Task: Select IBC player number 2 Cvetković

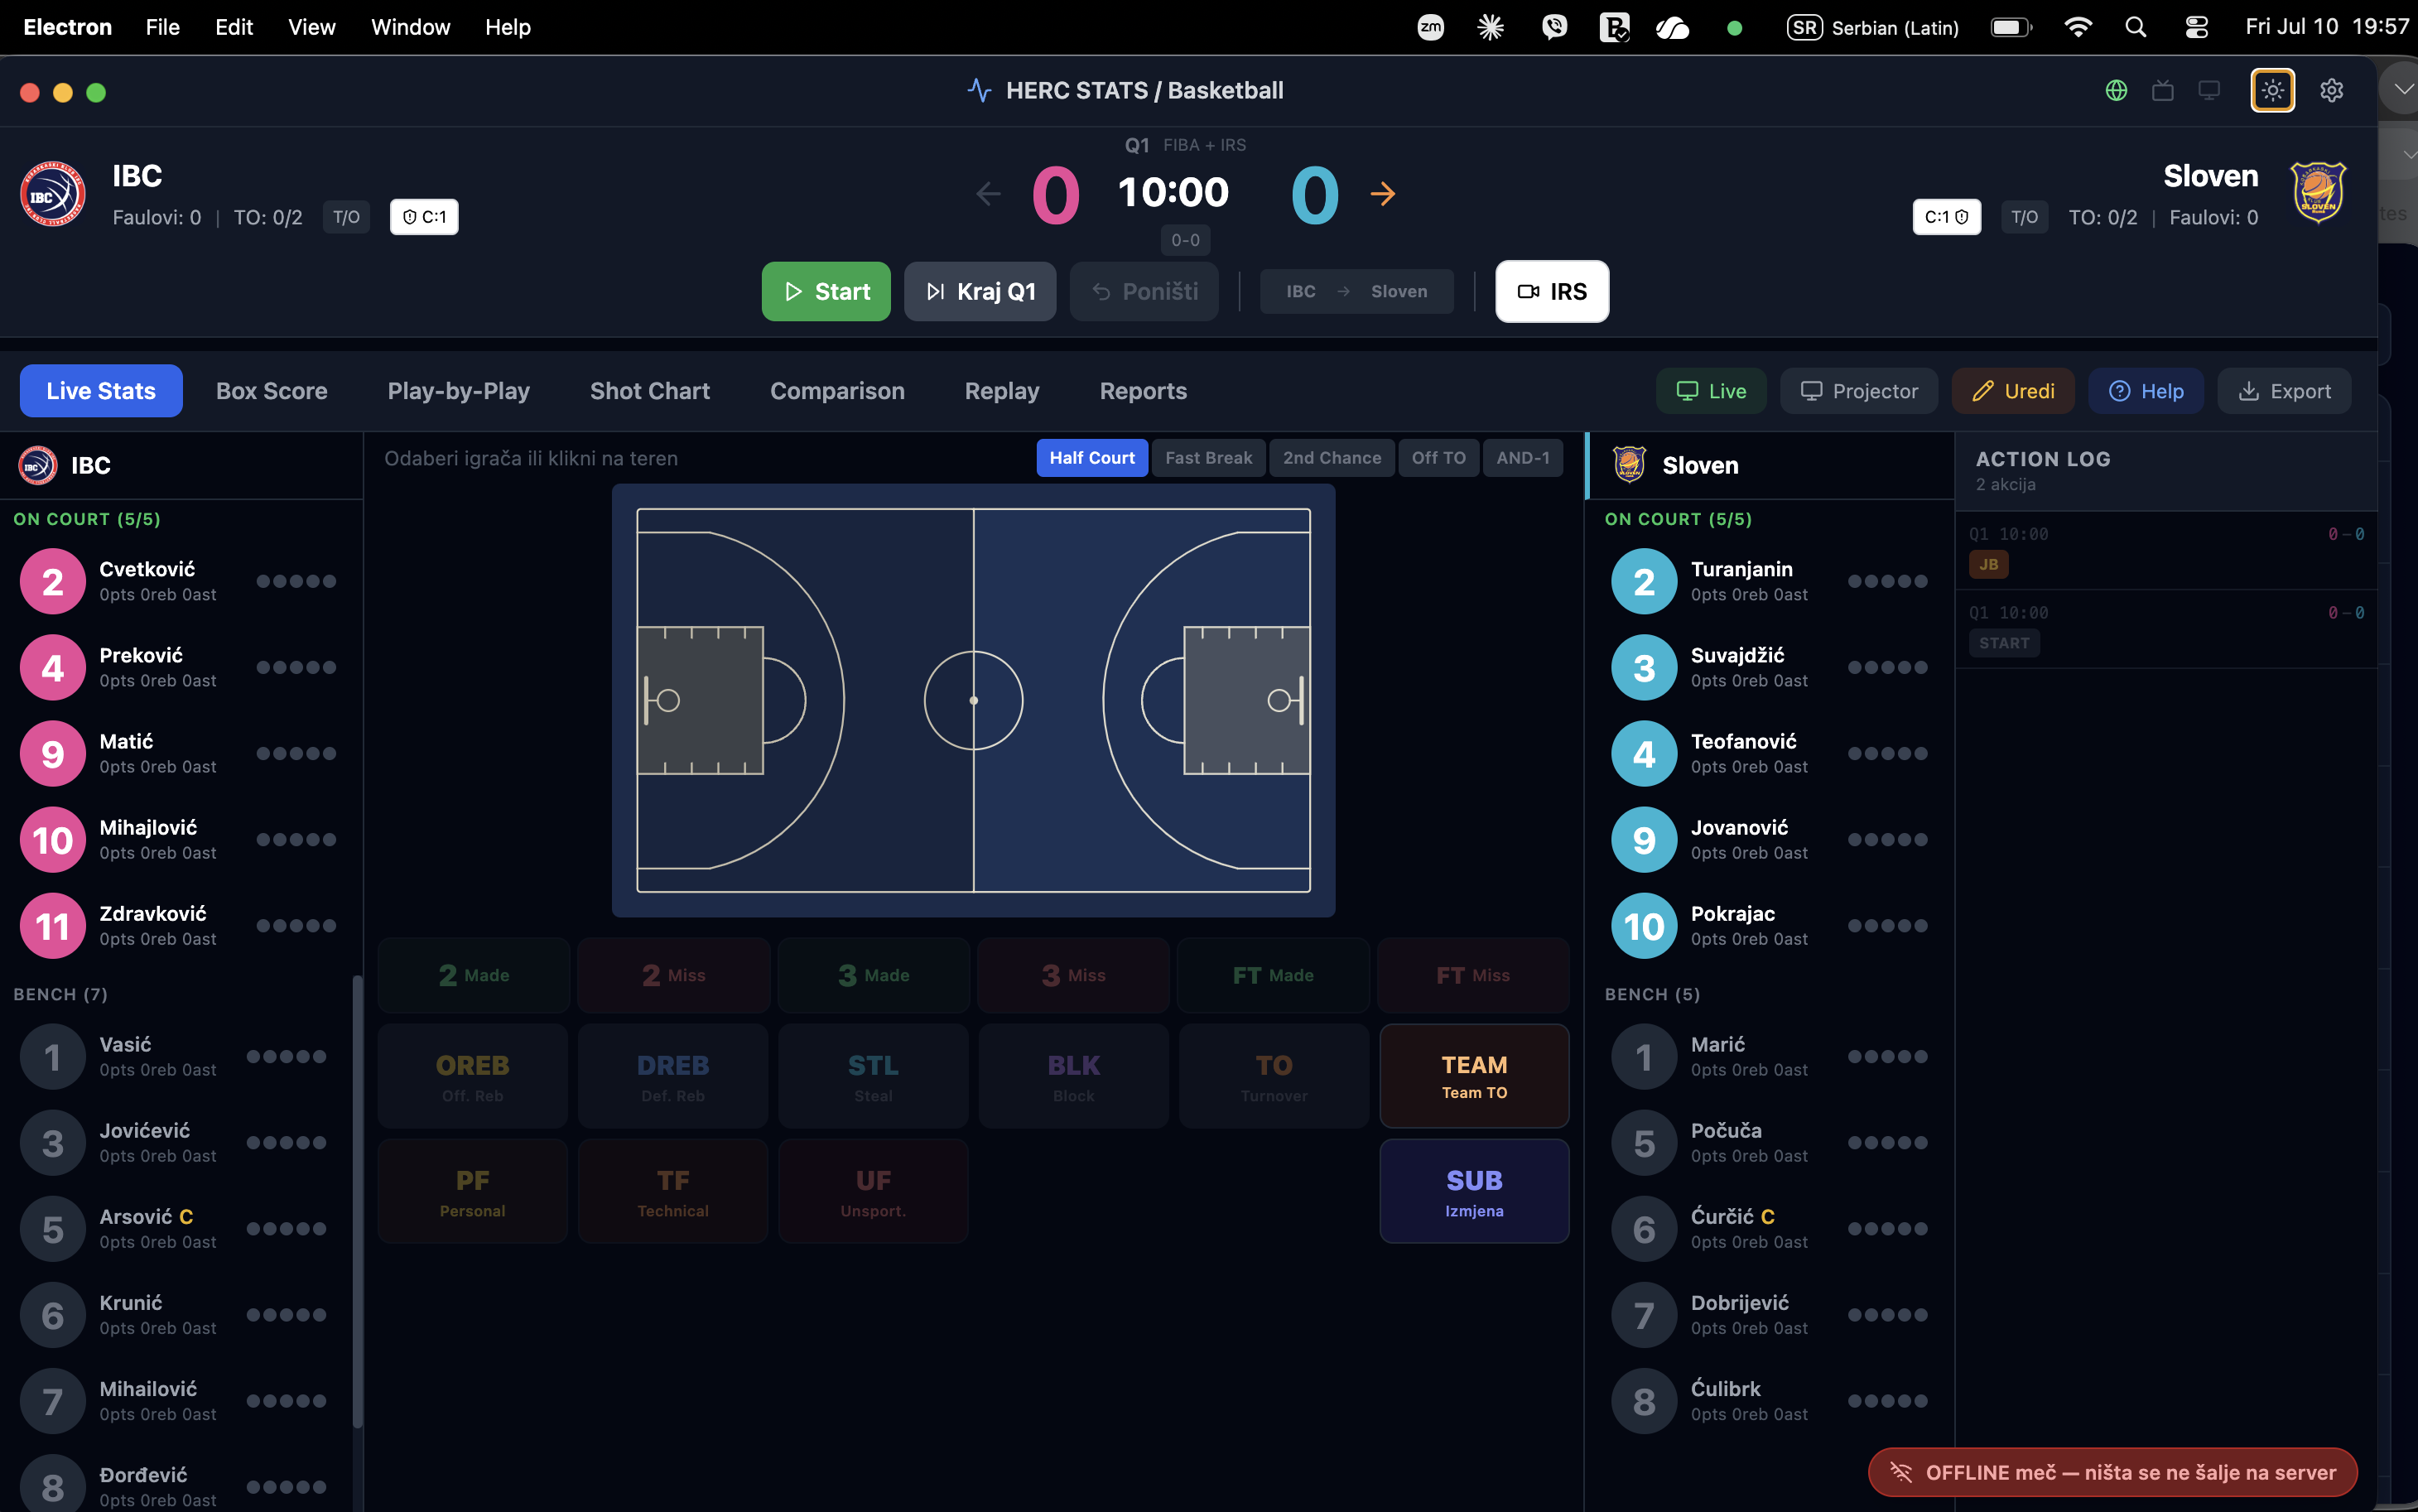Action: [180, 581]
